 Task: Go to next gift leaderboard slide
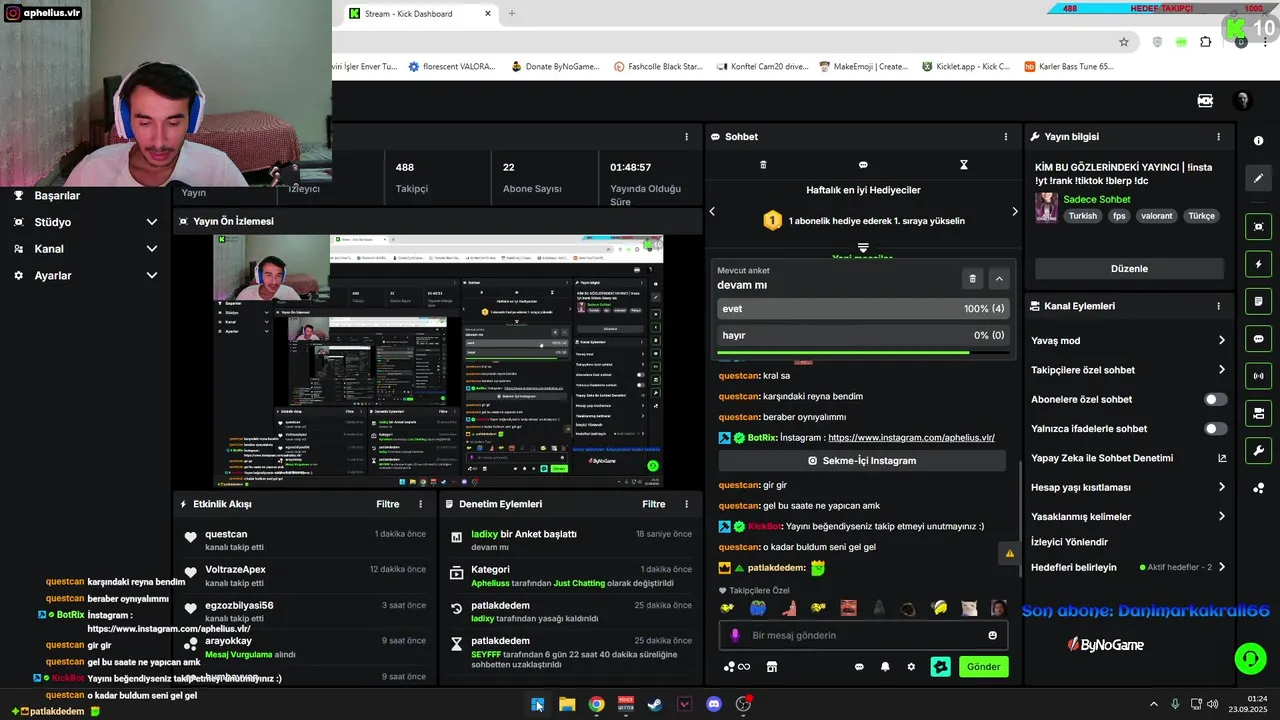coord(1014,211)
